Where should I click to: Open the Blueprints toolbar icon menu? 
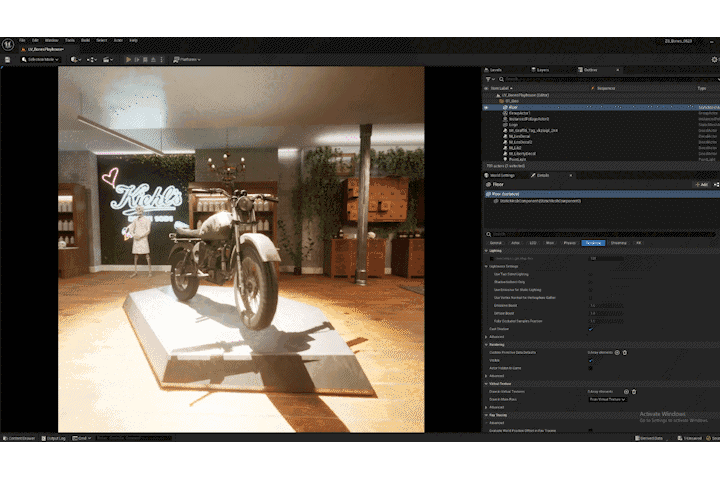(91, 60)
